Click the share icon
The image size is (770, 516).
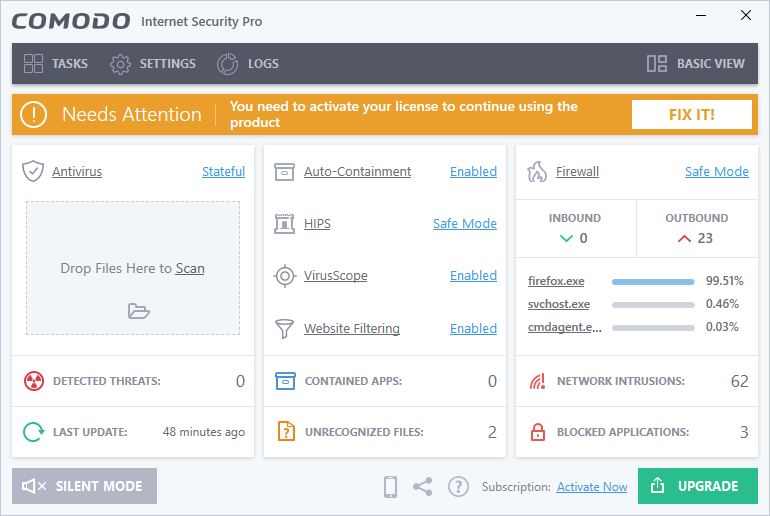tap(423, 487)
